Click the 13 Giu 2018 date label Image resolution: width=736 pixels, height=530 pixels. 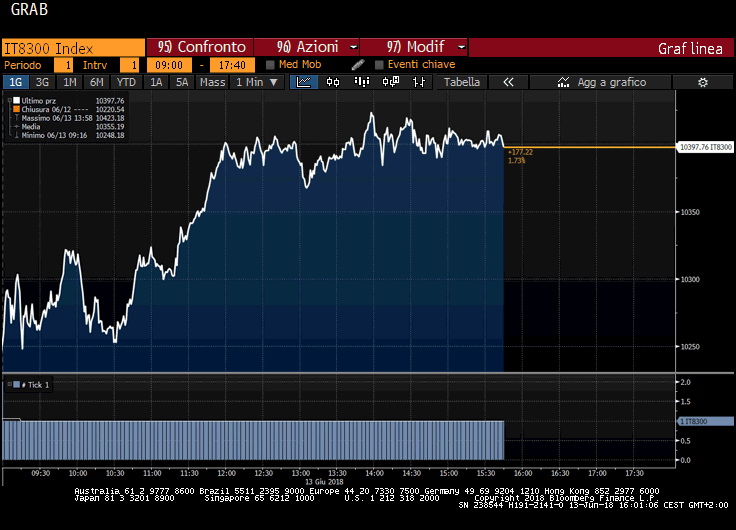click(x=324, y=482)
